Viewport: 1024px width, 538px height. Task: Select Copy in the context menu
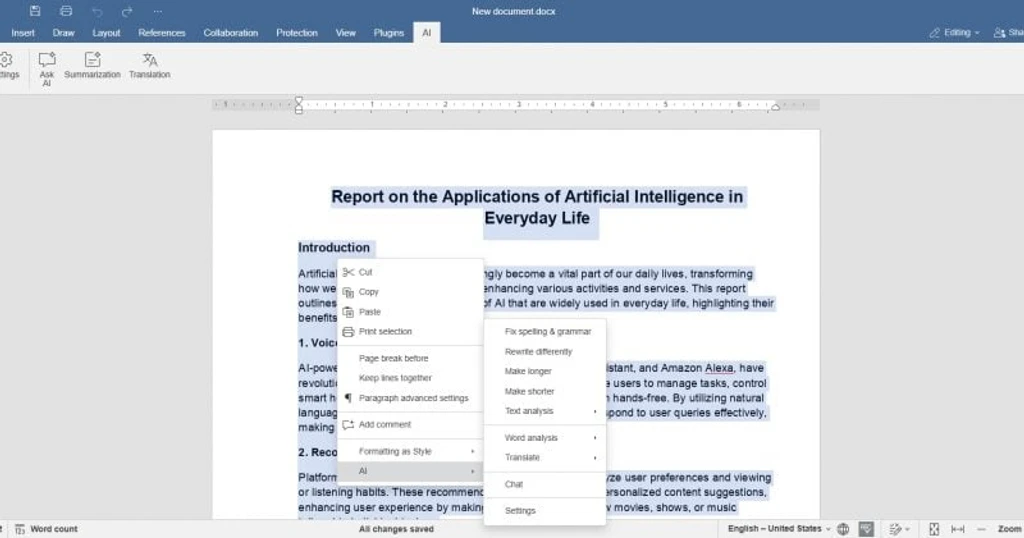(410, 292)
